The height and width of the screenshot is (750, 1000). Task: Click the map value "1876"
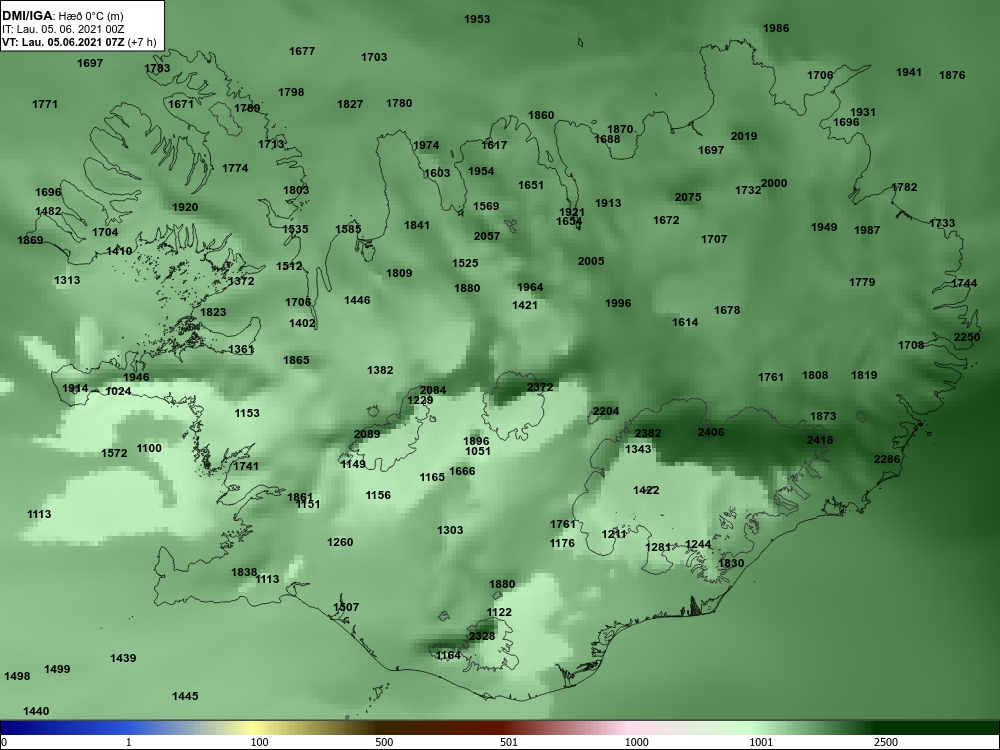point(952,75)
